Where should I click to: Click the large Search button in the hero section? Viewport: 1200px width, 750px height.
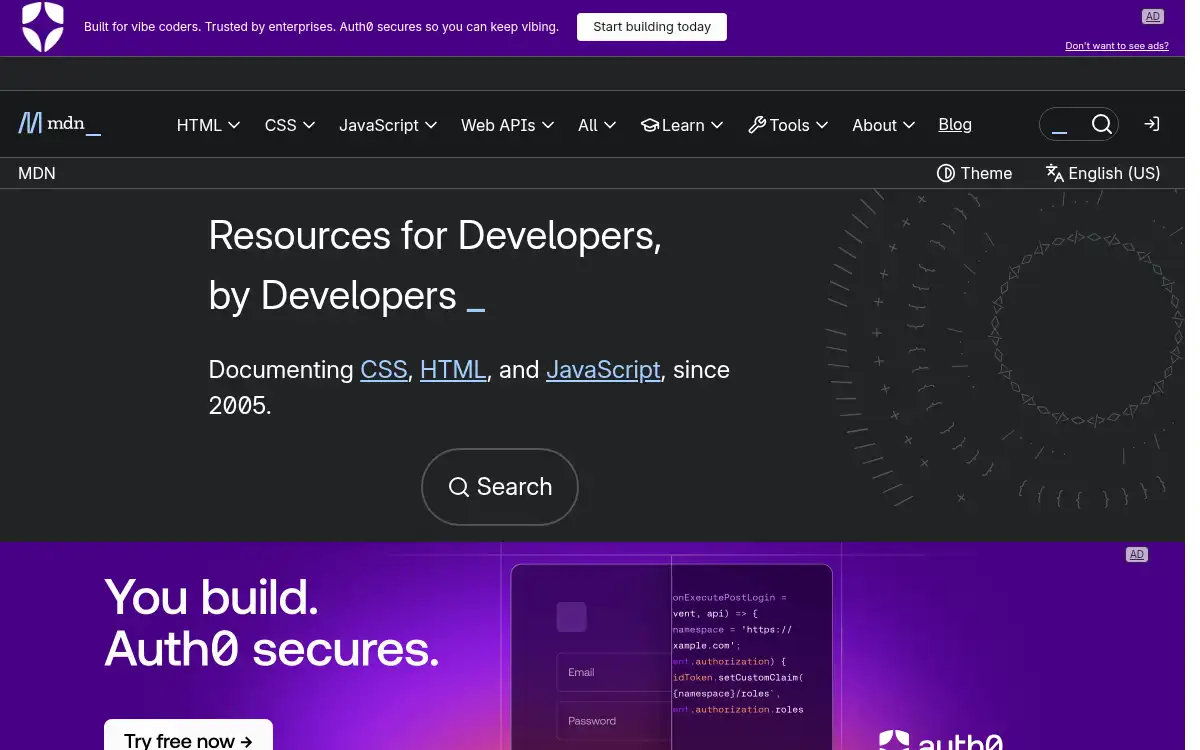[x=500, y=487]
